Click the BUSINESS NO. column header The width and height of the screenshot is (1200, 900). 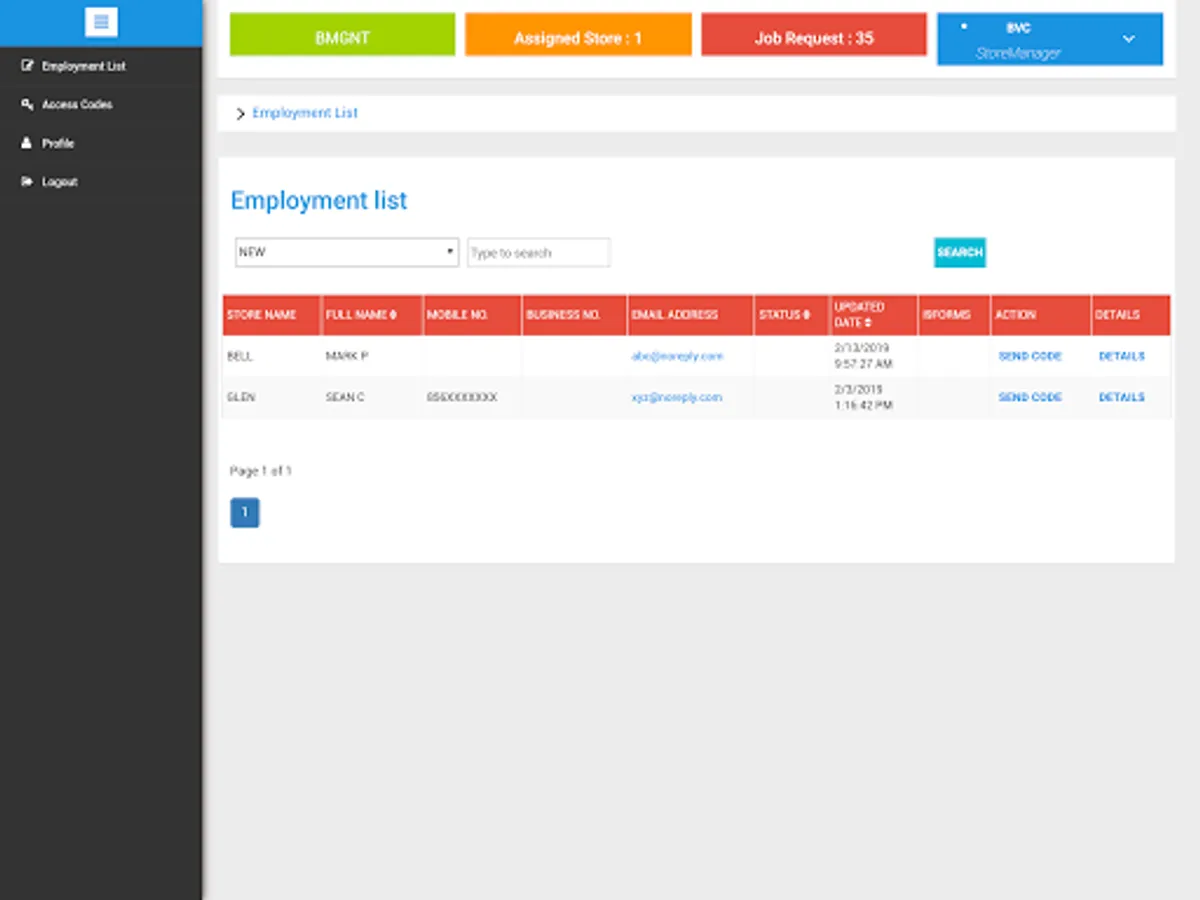[x=574, y=315]
